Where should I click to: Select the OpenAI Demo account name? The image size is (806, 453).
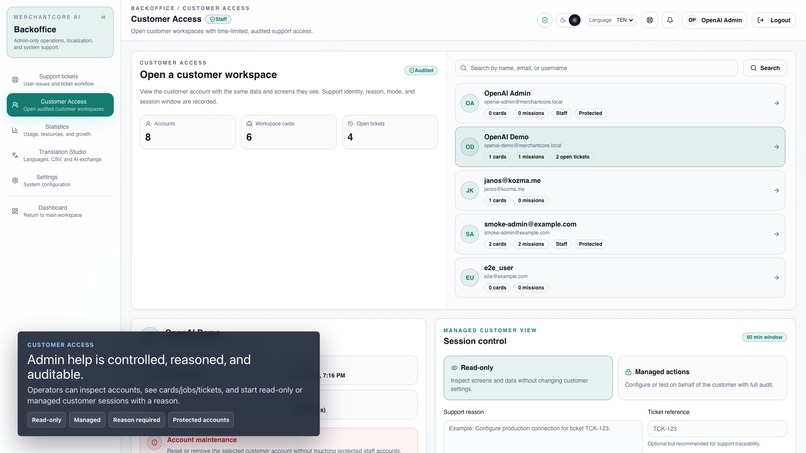coord(506,137)
